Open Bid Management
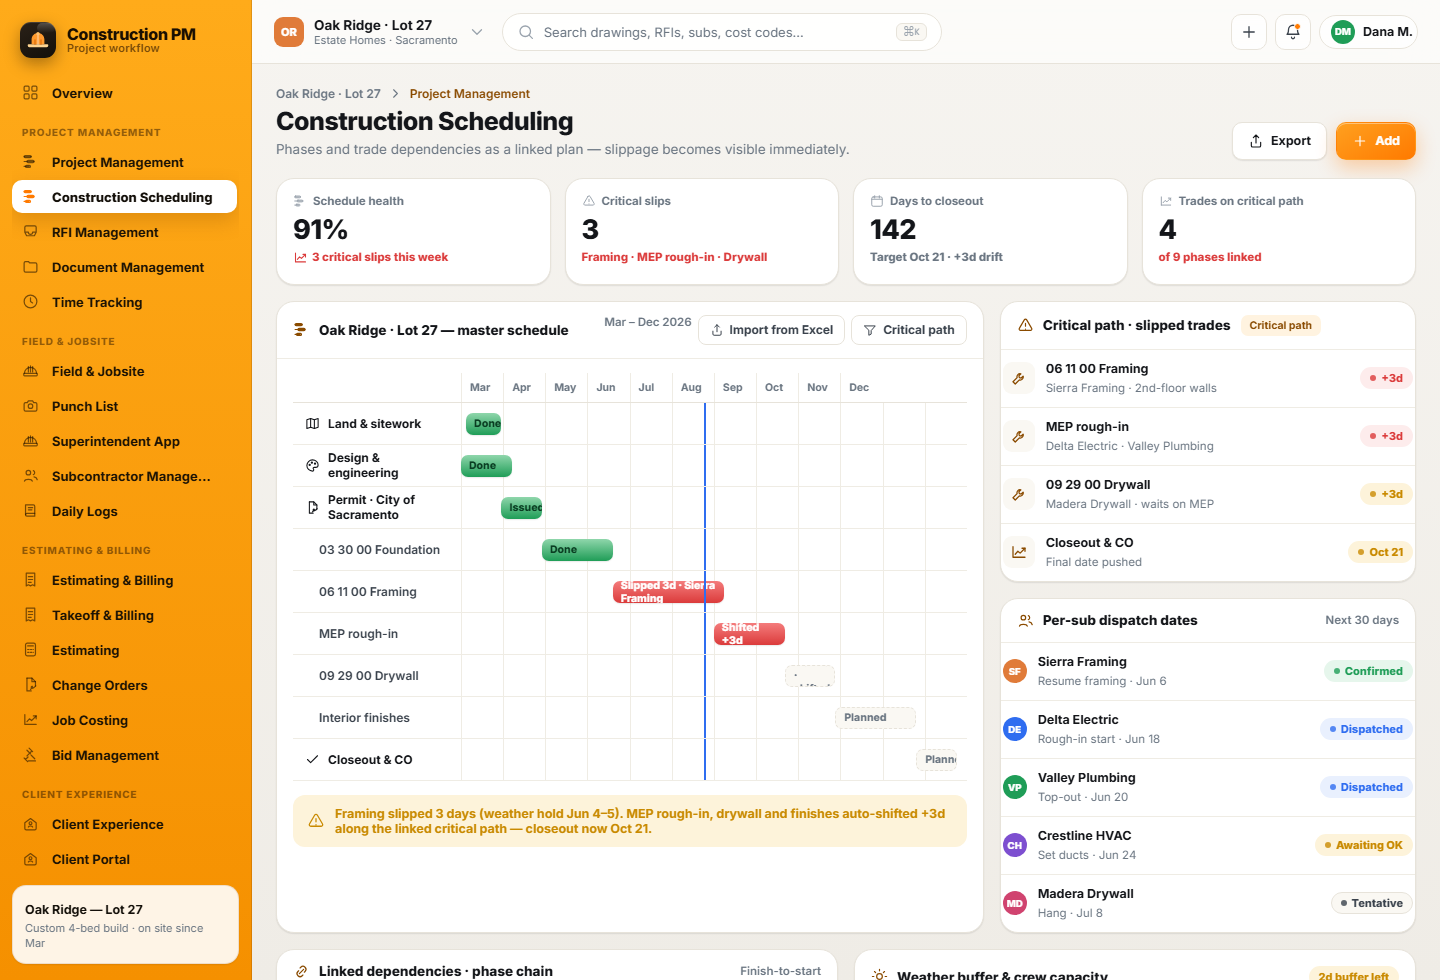The height and width of the screenshot is (980, 1440). (124, 755)
